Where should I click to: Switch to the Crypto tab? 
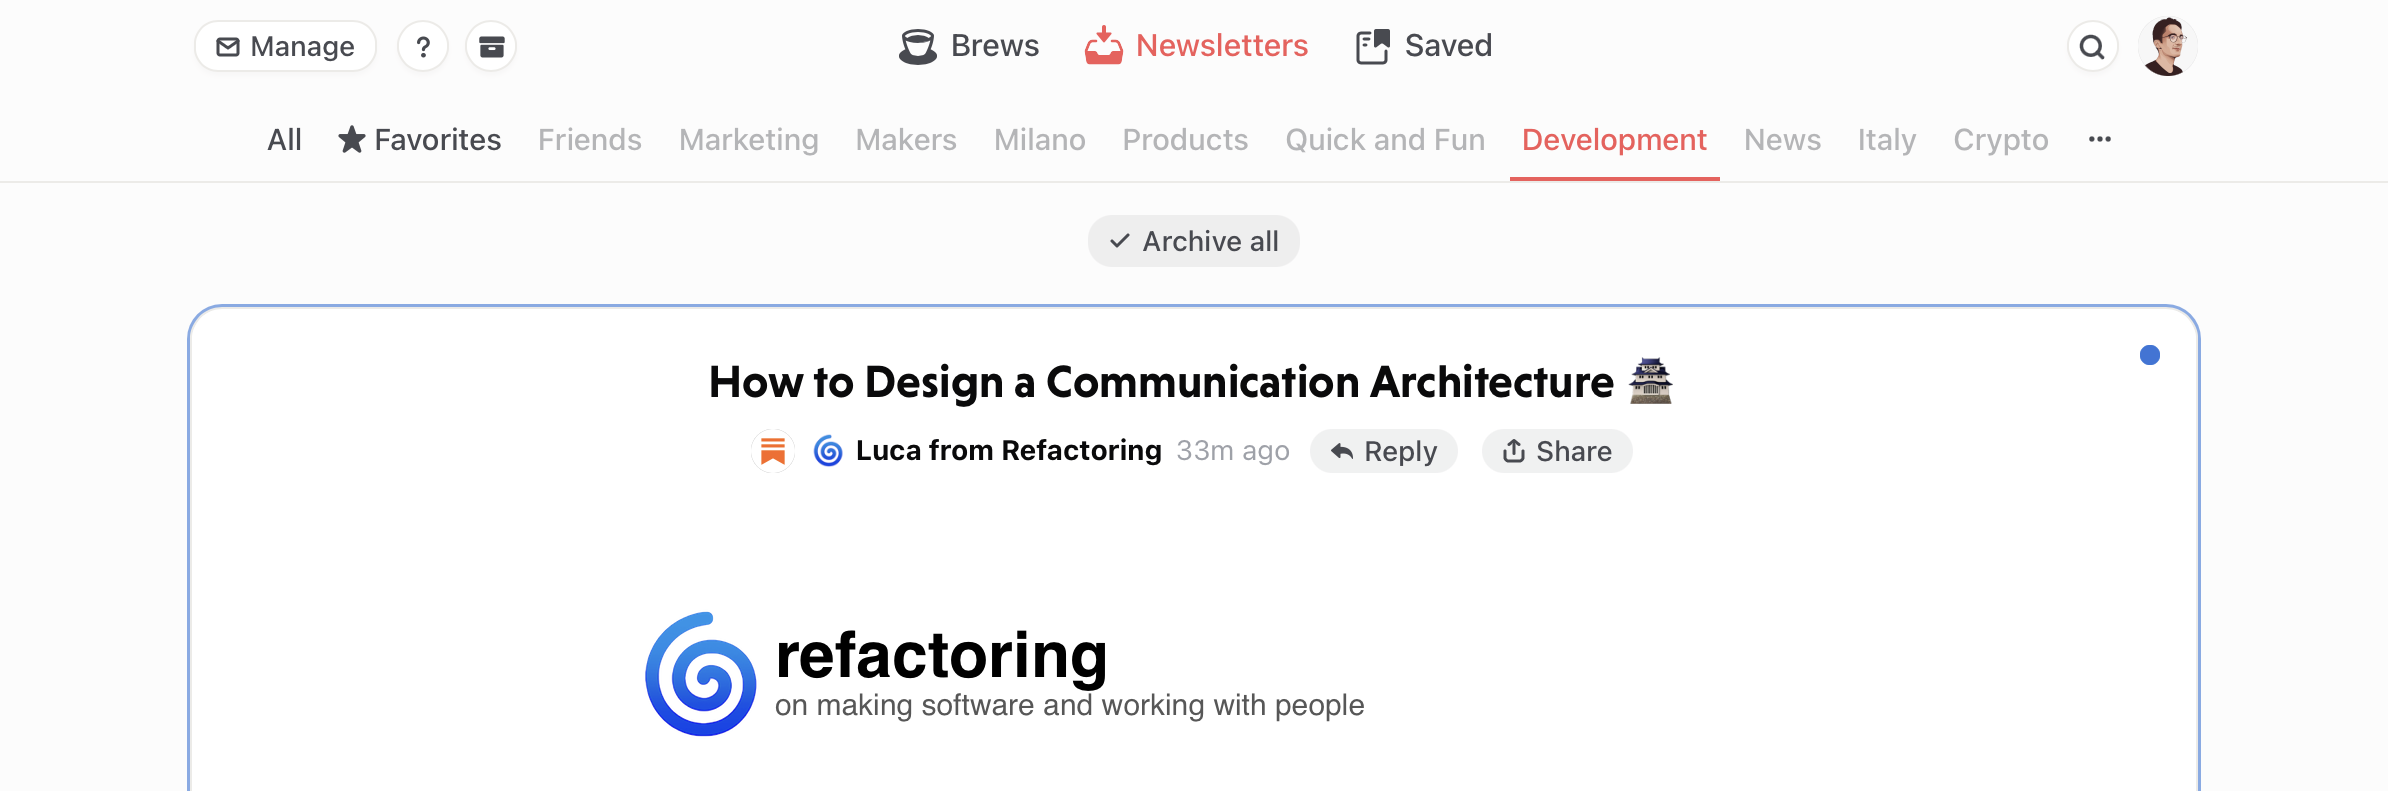point(2001,140)
